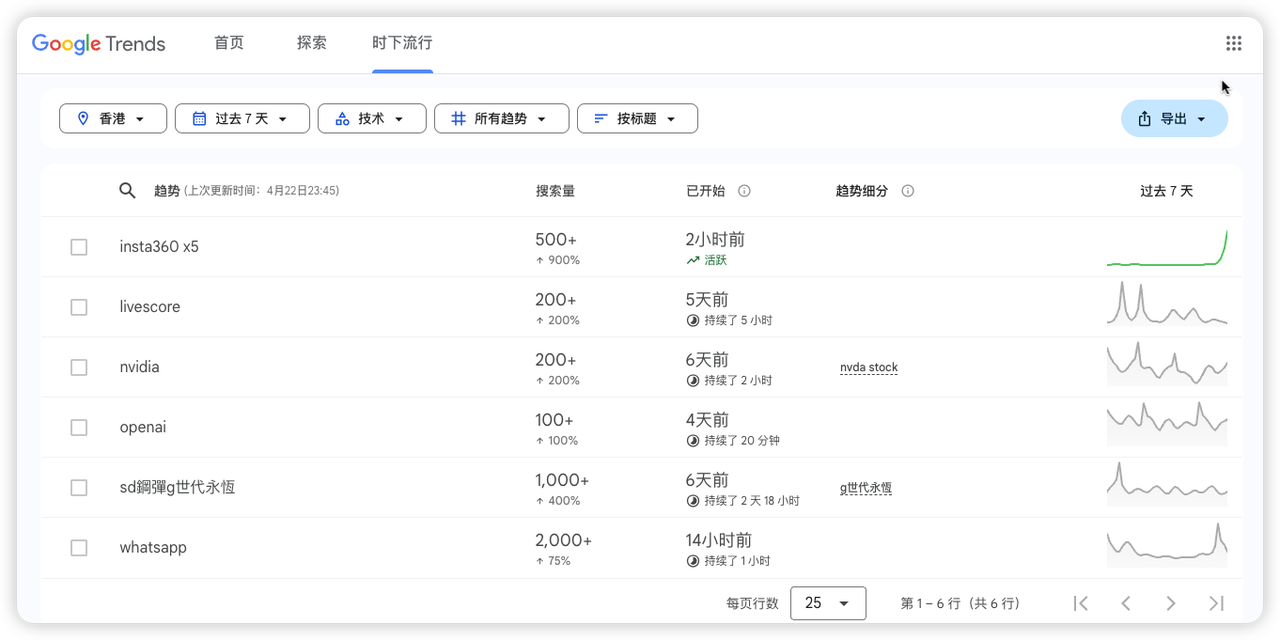The height and width of the screenshot is (640, 1280).
Task: Click the insta360 x5 sparkline chart
Action: pos(1167,247)
